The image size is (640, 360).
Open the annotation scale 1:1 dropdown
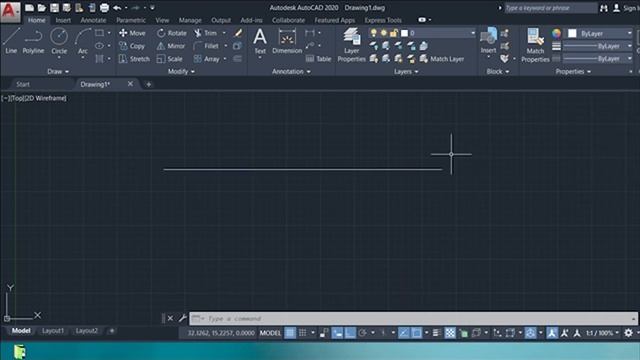click(x=602, y=333)
